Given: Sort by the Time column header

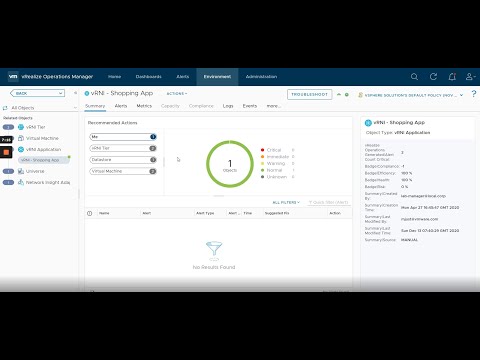Looking at the screenshot, I should [x=248, y=213].
